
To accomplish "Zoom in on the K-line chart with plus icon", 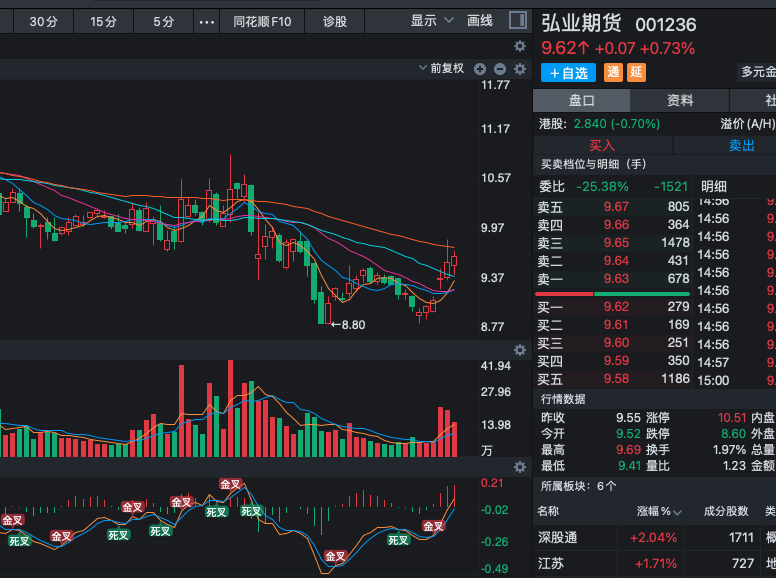I will tap(480, 69).
